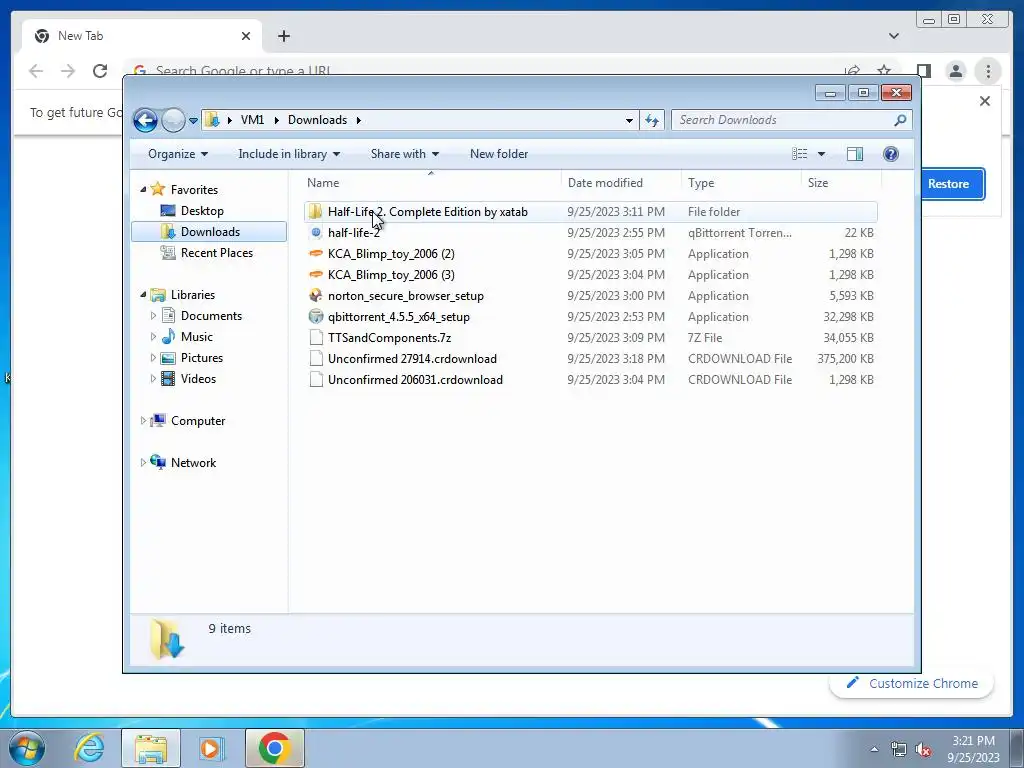Click Downloads in the address breadcrumb
The height and width of the screenshot is (768, 1024).
pyautogui.click(x=317, y=120)
